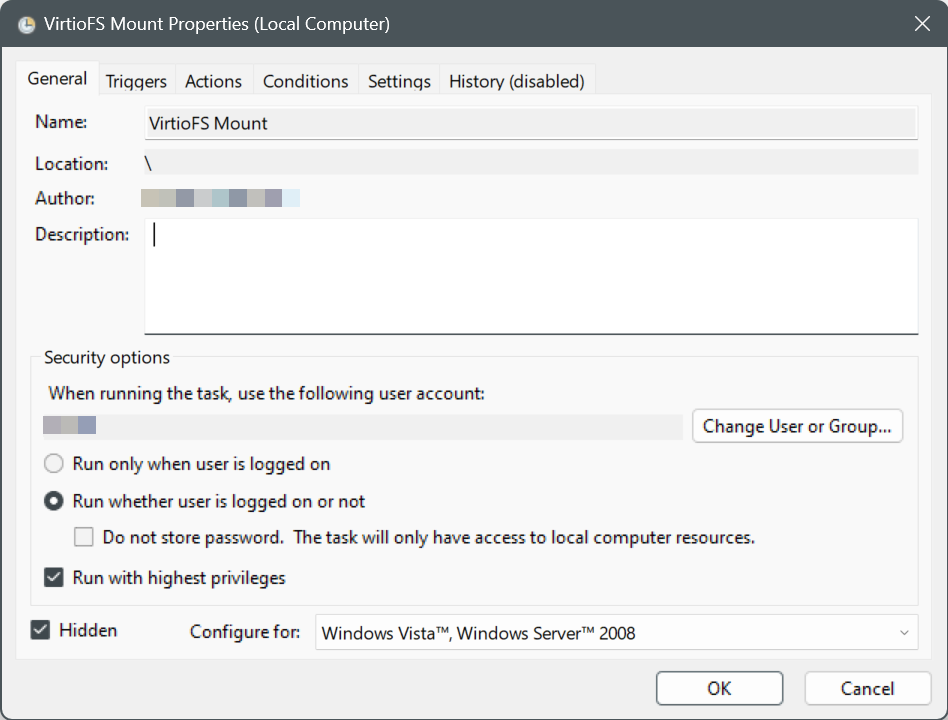Click Cancel to discard changes
948x720 pixels.
pos(867,688)
